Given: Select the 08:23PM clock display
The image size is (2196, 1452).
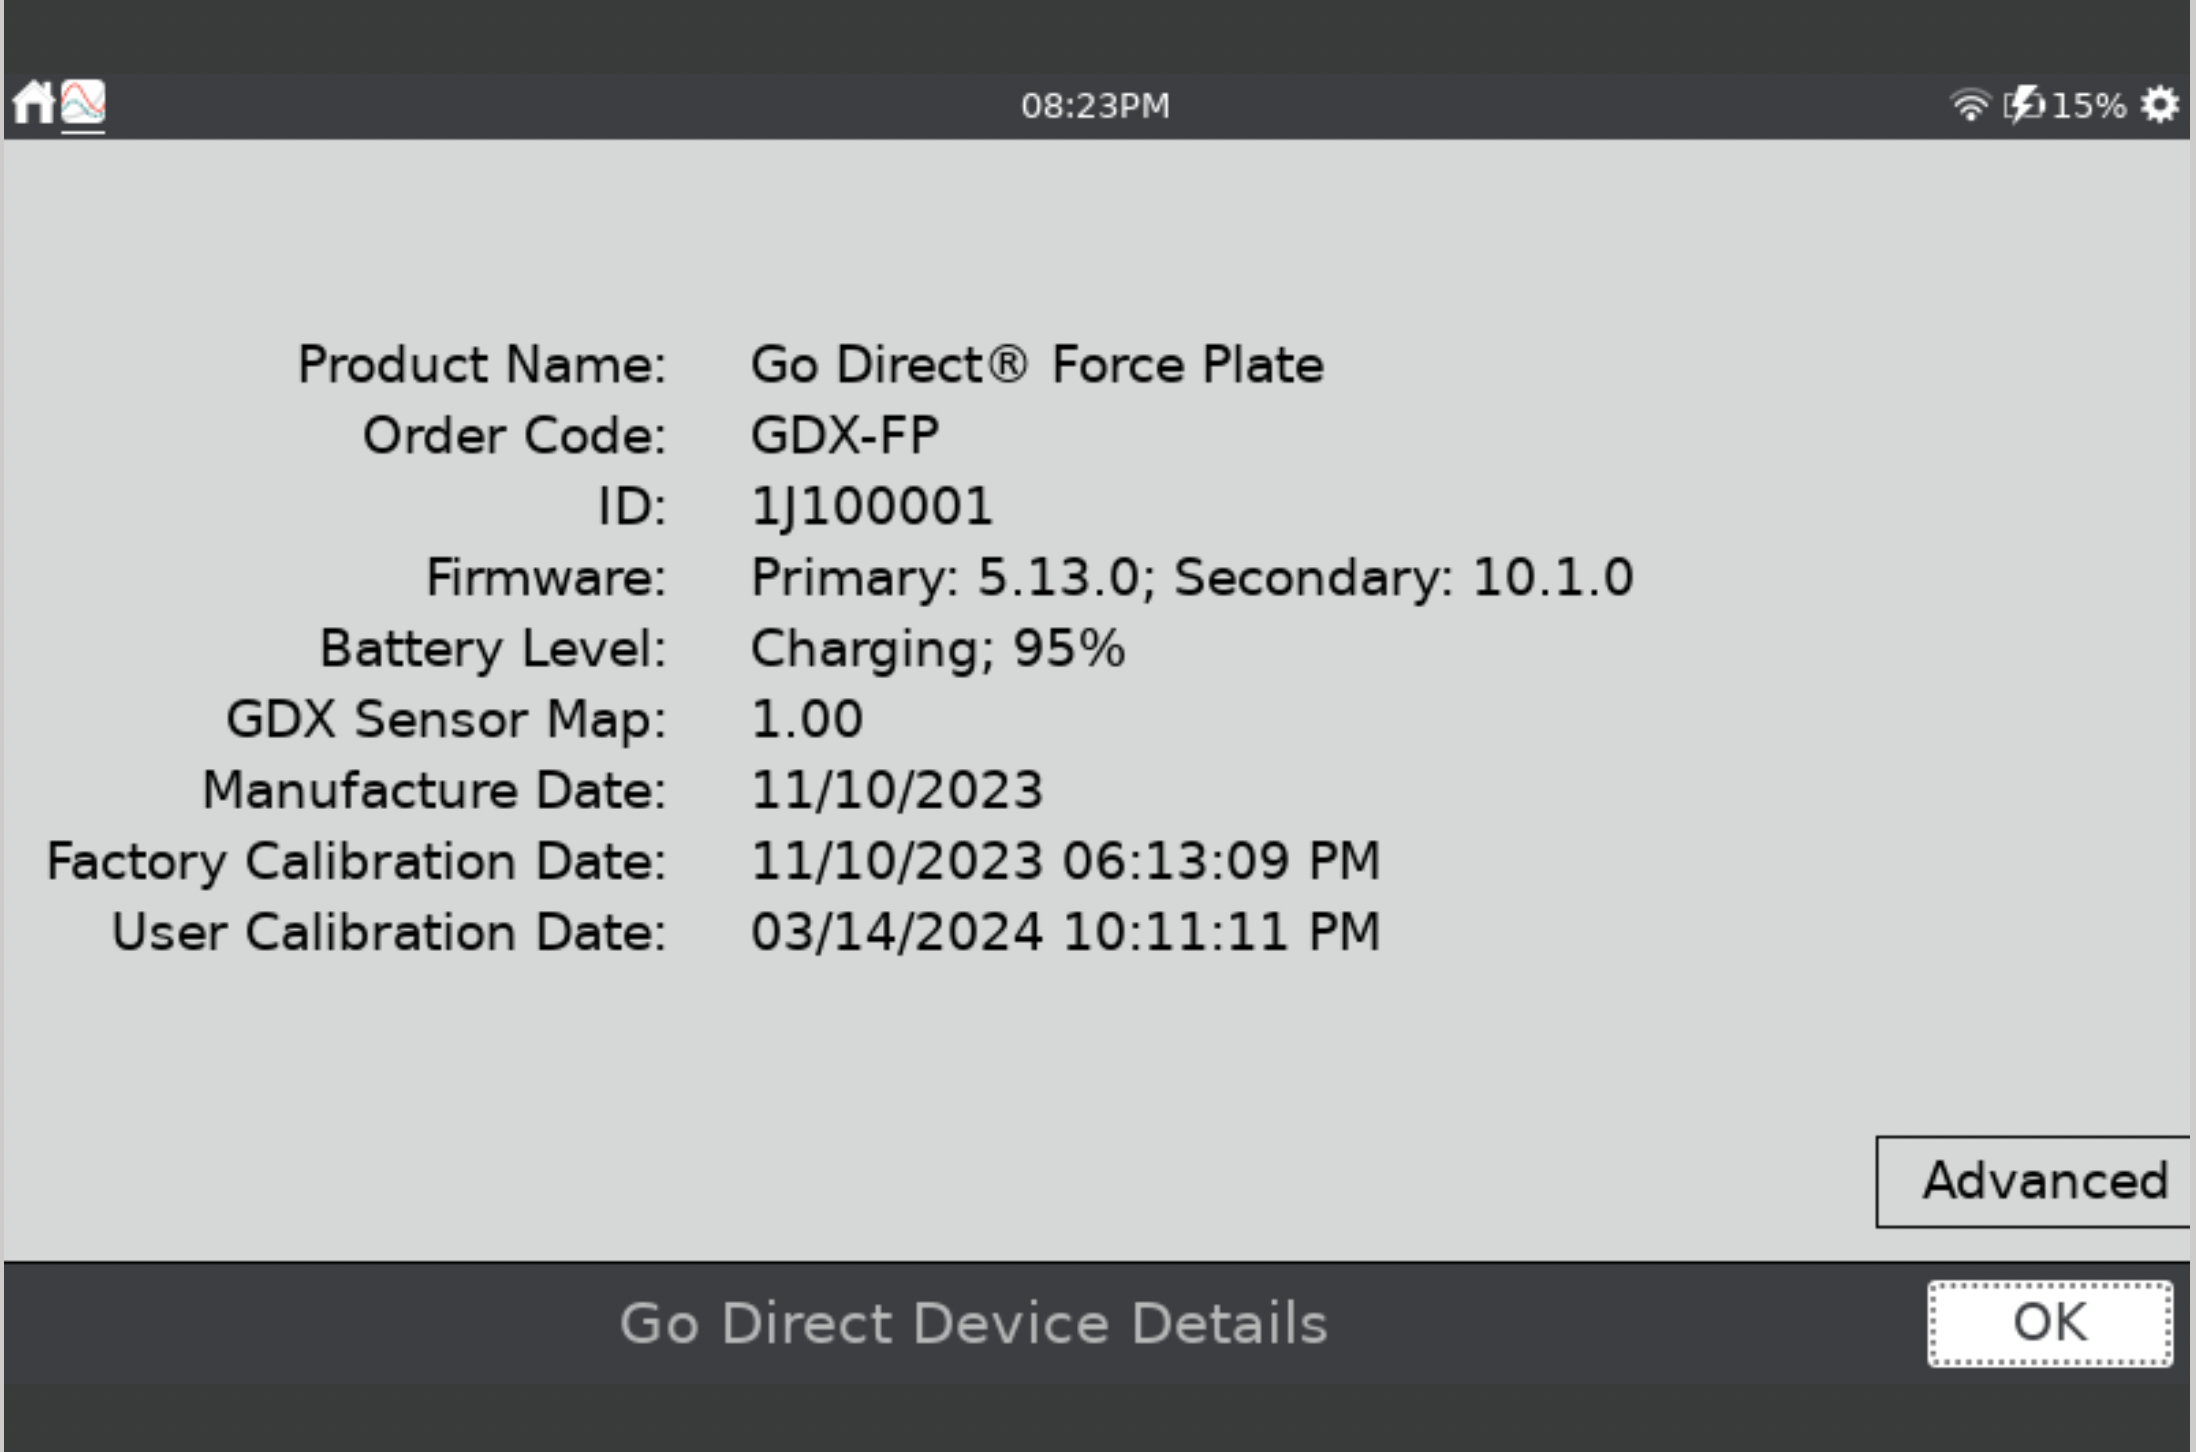Looking at the screenshot, I should point(1095,106).
